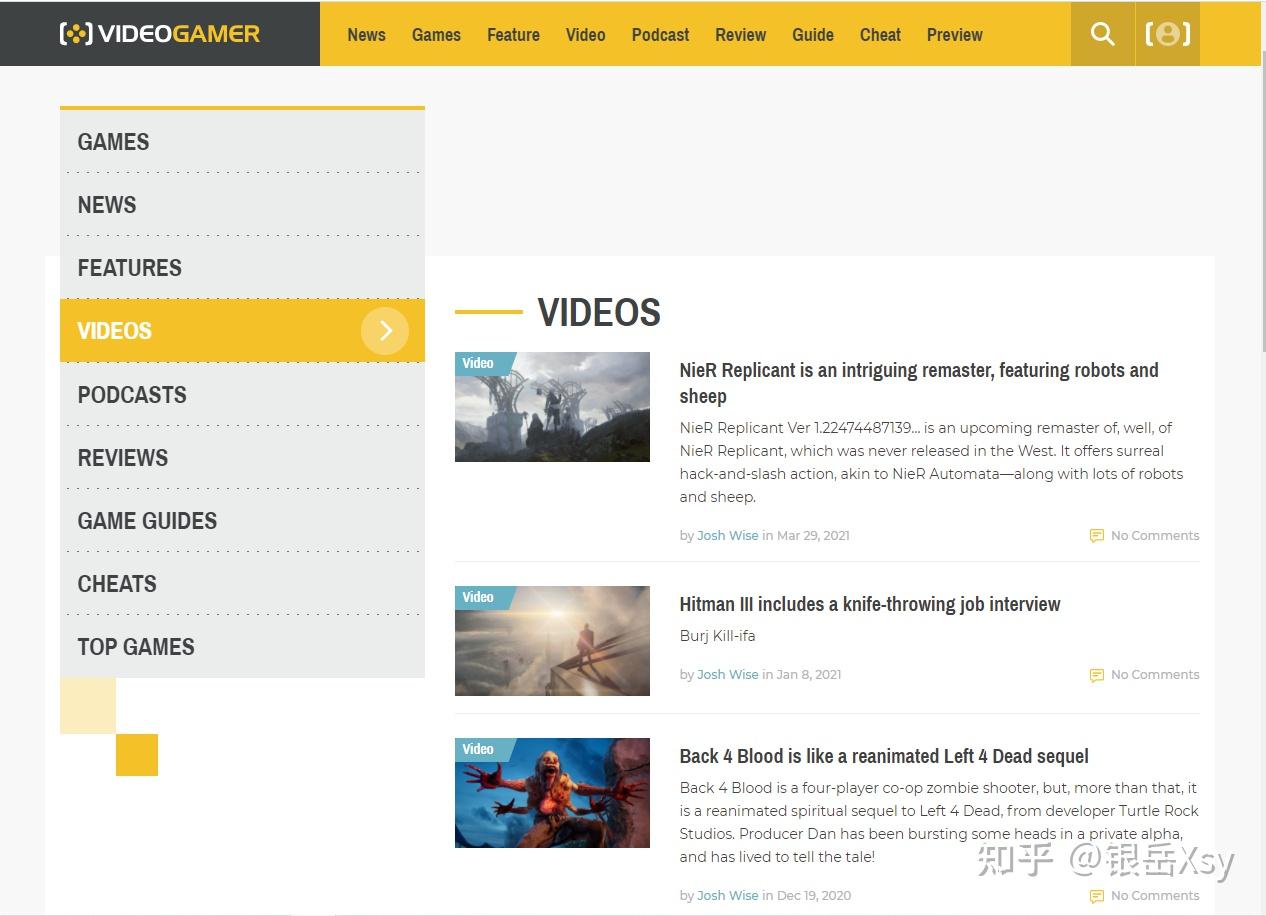
Task: Click comment icon on Back 4 Blood article
Action: click(1096, 896)
